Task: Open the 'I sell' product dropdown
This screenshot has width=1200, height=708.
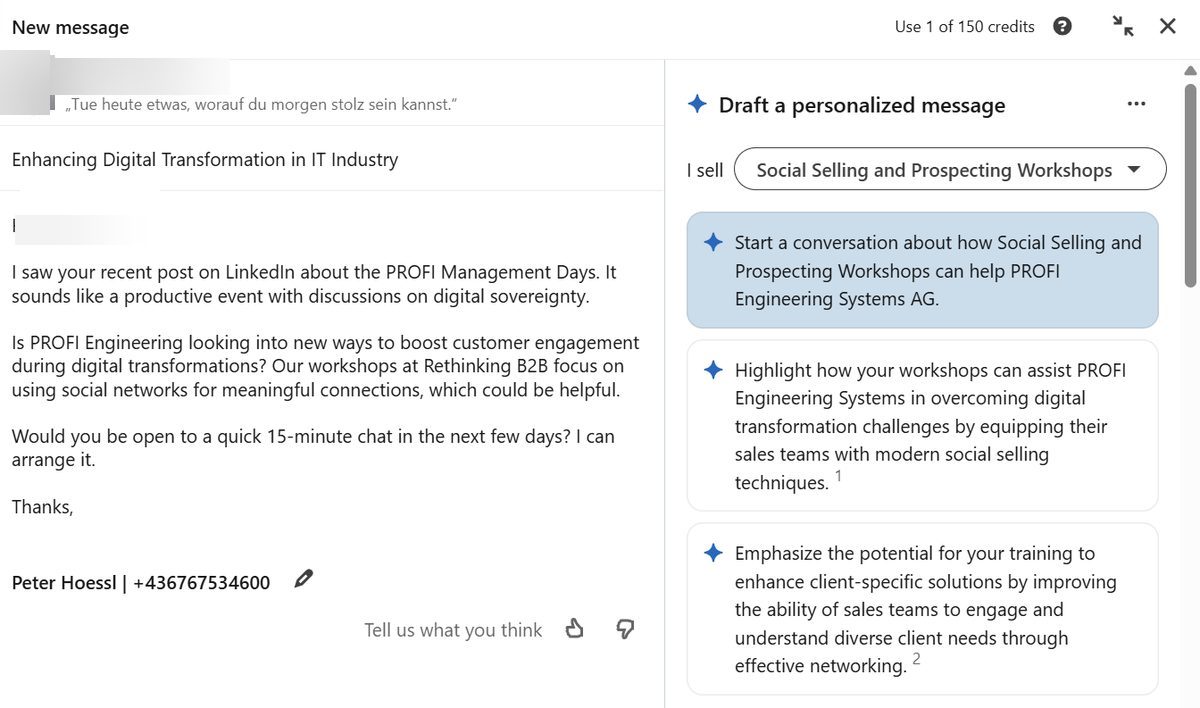Action: 948,169
